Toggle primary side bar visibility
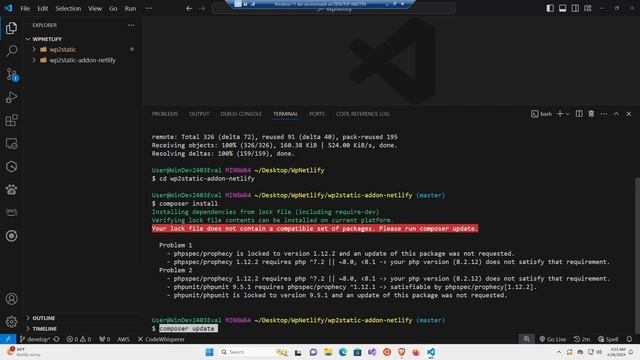 (550, 8)
